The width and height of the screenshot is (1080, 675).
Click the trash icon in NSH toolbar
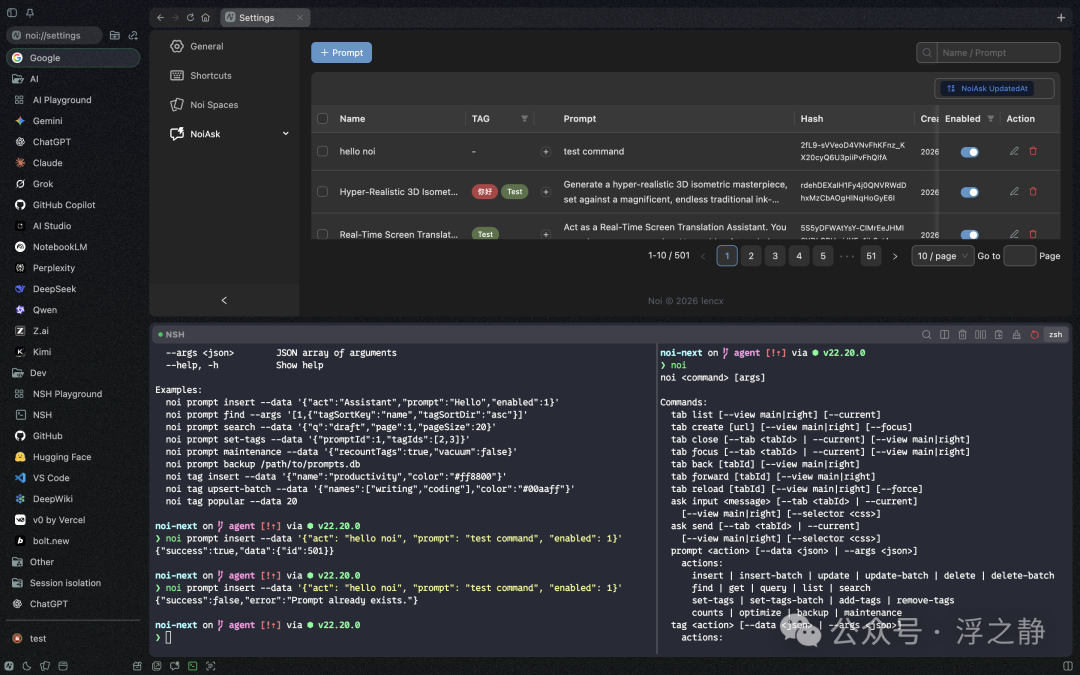(962, 335)
